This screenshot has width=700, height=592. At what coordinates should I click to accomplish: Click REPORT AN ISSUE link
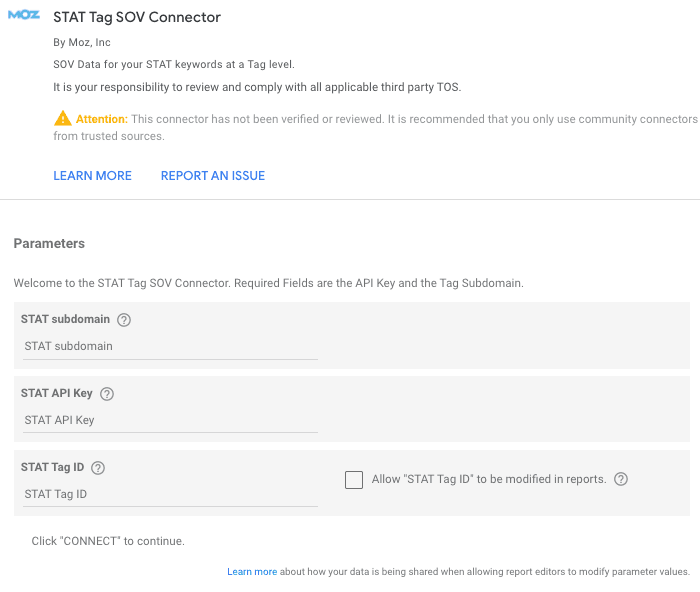(x=213, y=176)
